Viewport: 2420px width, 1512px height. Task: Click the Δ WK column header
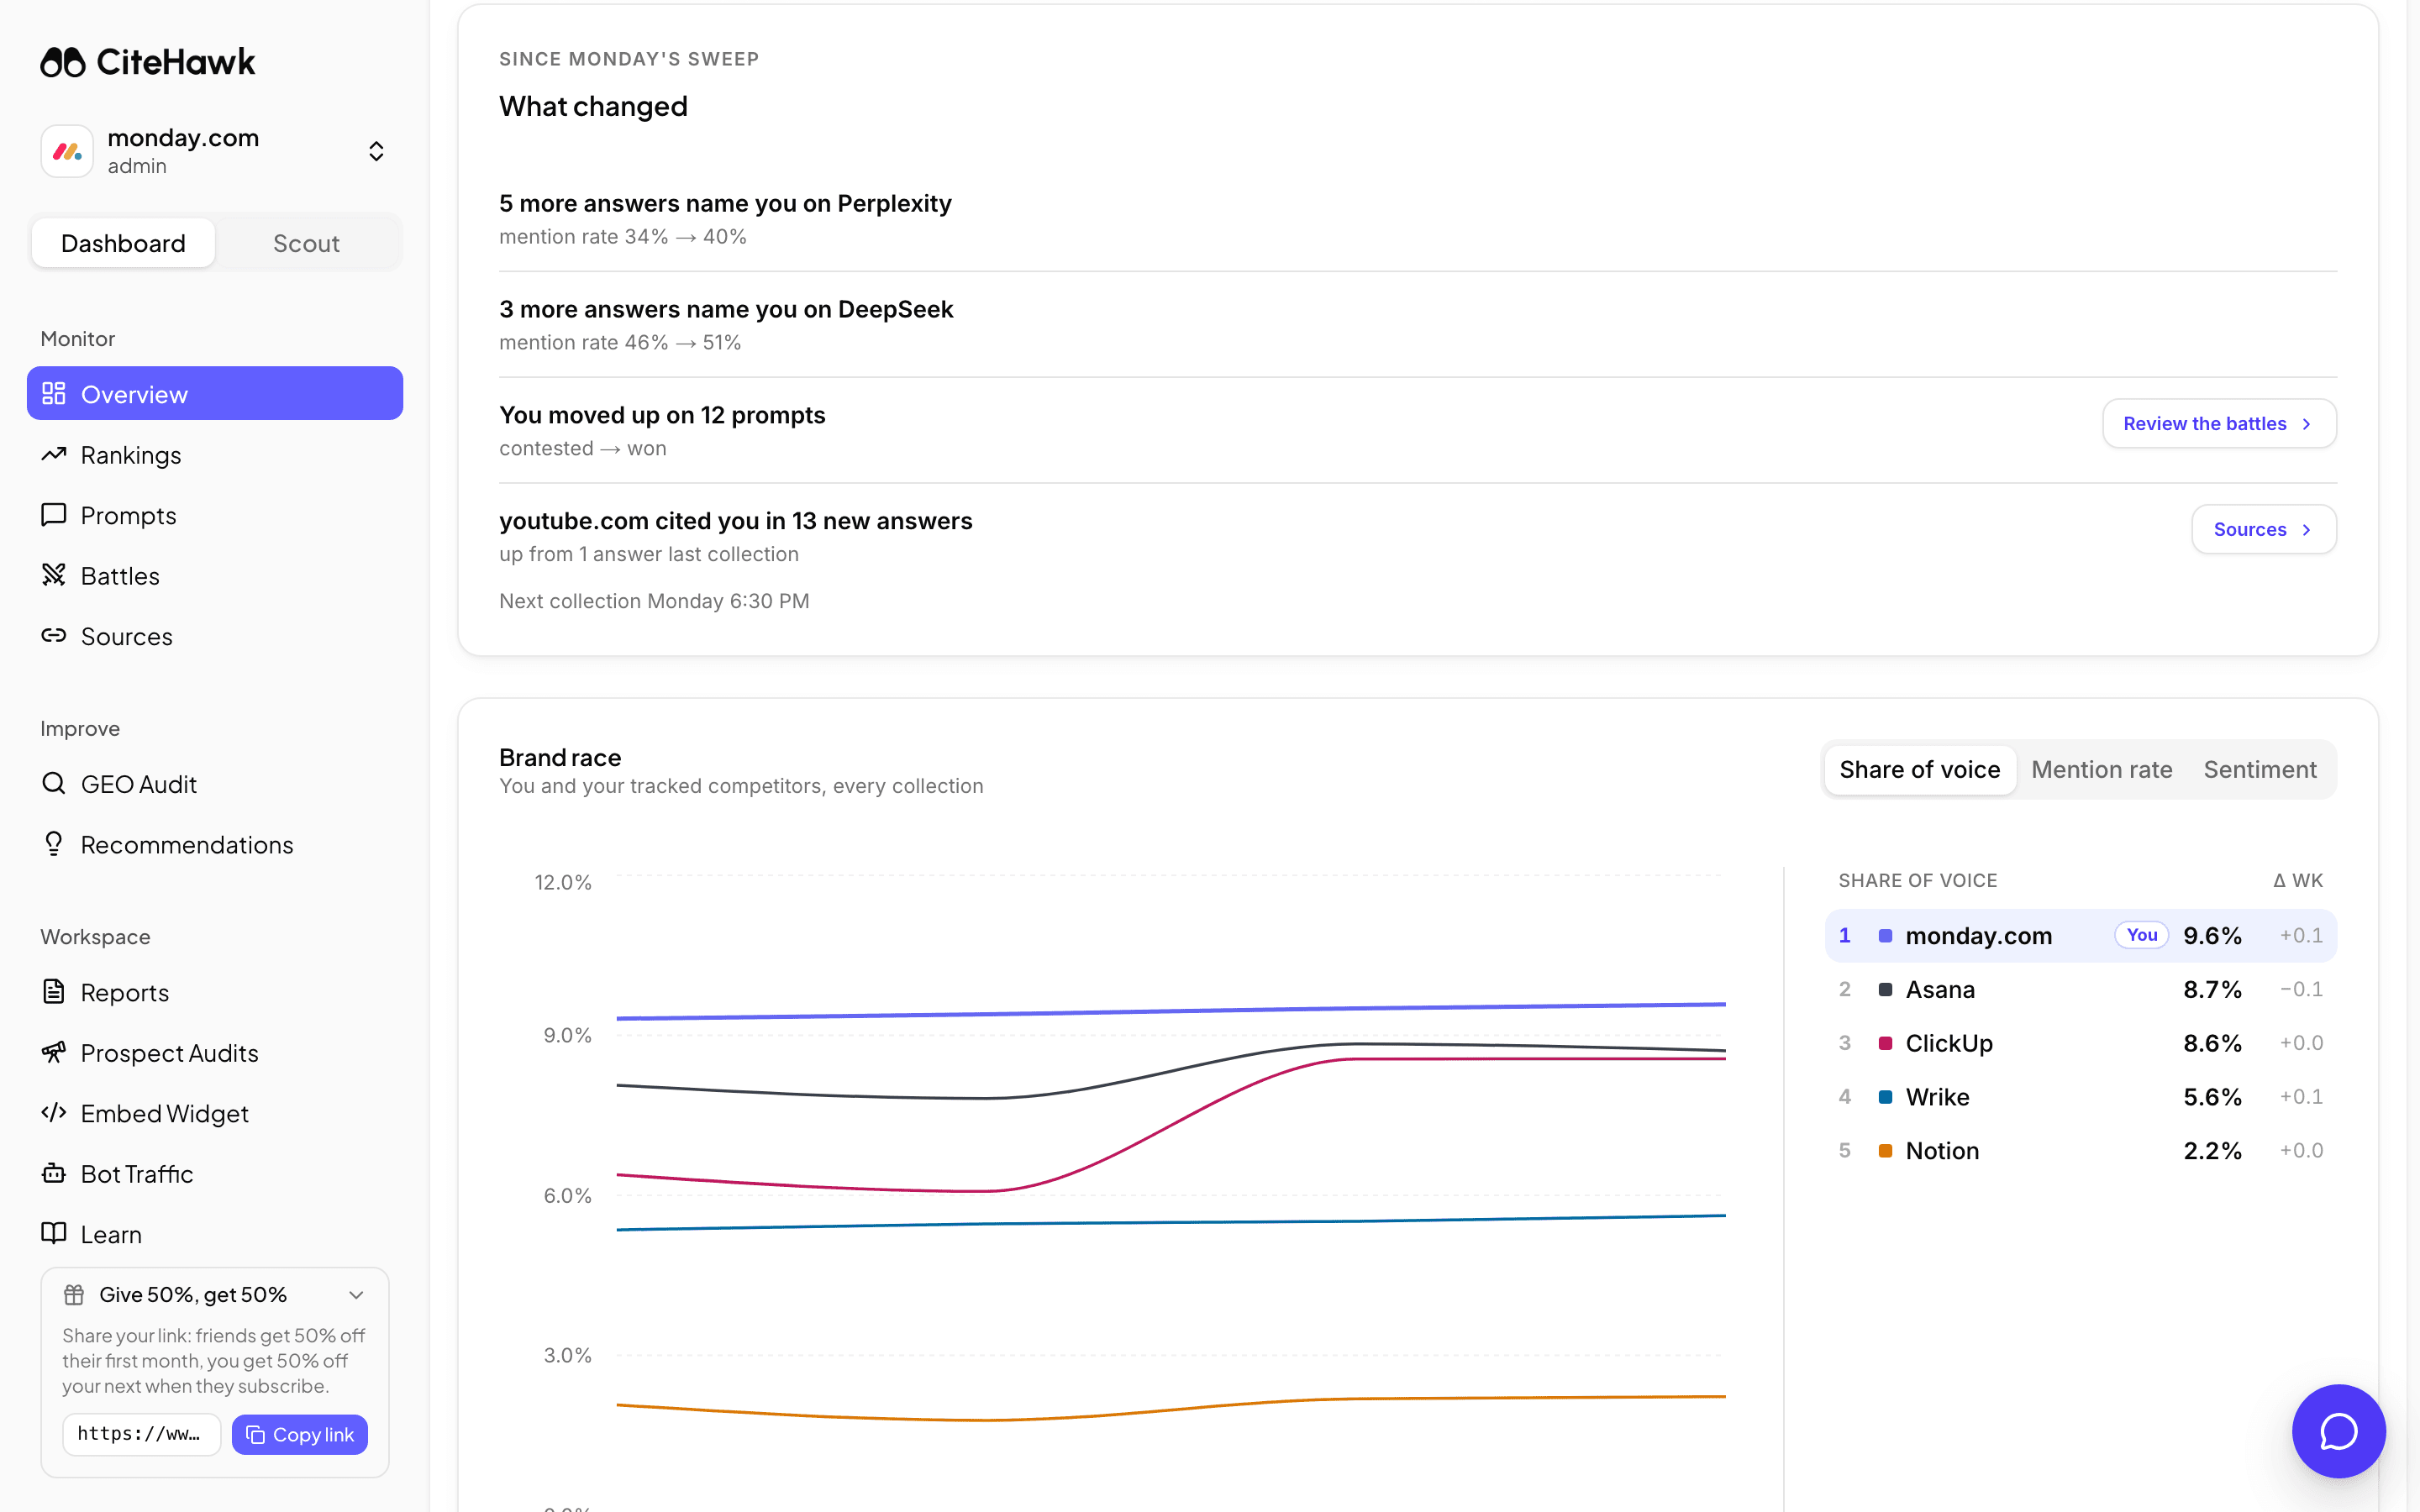[x=2298, y=880]
